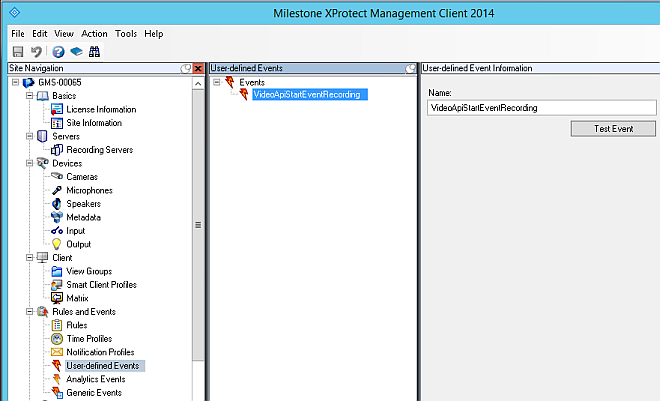Open Time Profiles clock icon

[57, 339]
